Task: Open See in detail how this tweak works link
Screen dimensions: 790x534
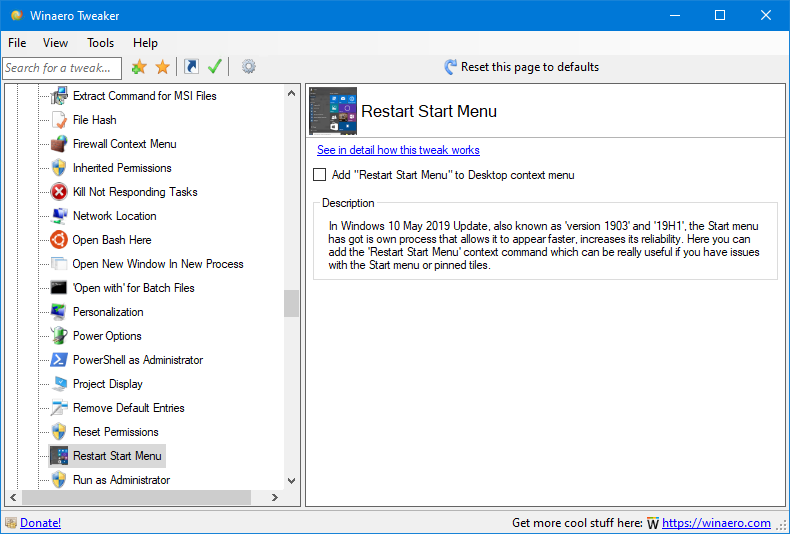Action: (398, 150)
